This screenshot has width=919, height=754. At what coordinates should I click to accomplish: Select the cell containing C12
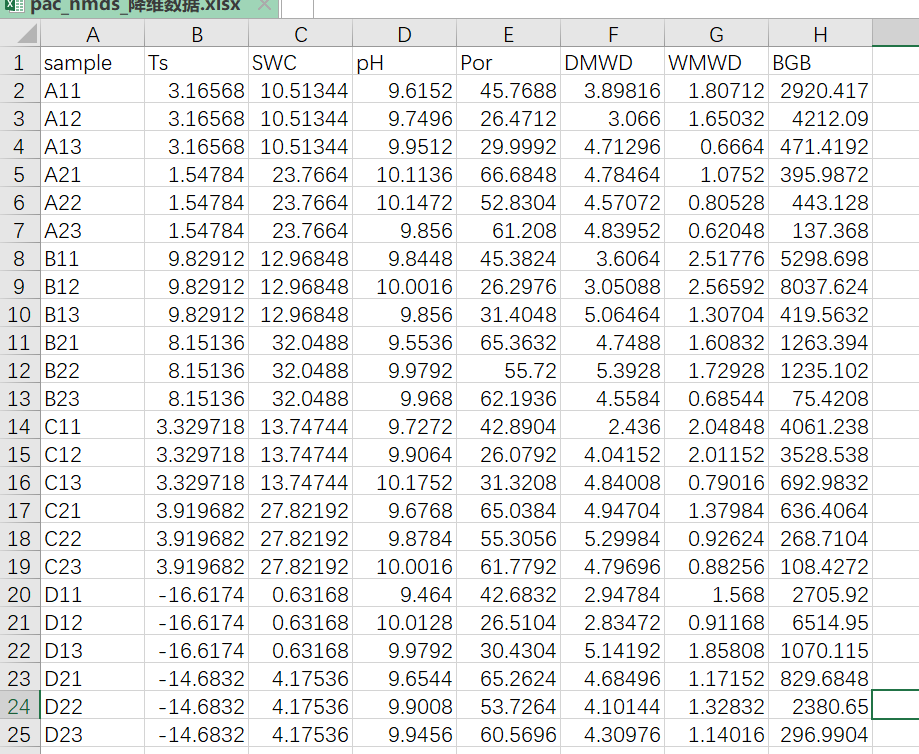coord(93,454)
